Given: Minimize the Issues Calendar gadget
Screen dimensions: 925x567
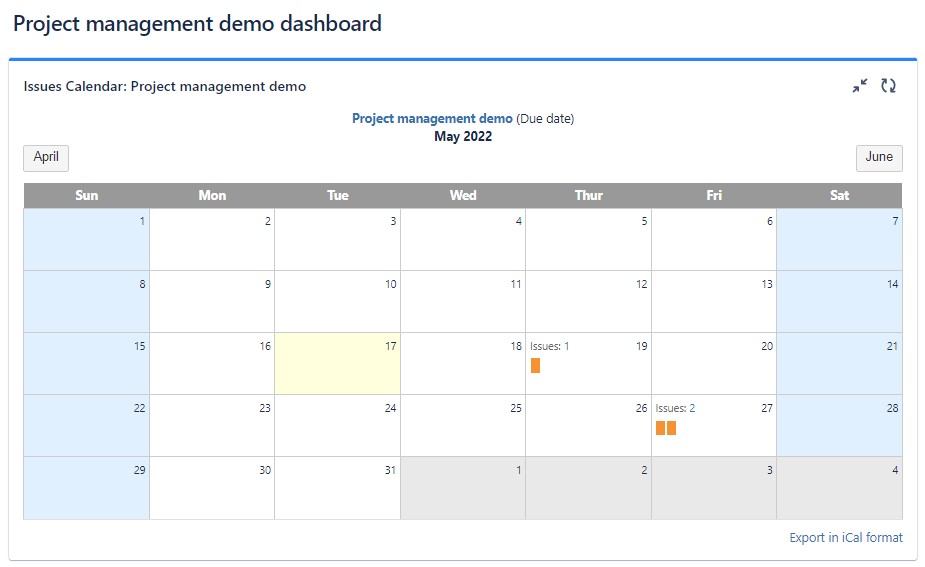Looking at the screenshot, I should [x=860, y=86].
